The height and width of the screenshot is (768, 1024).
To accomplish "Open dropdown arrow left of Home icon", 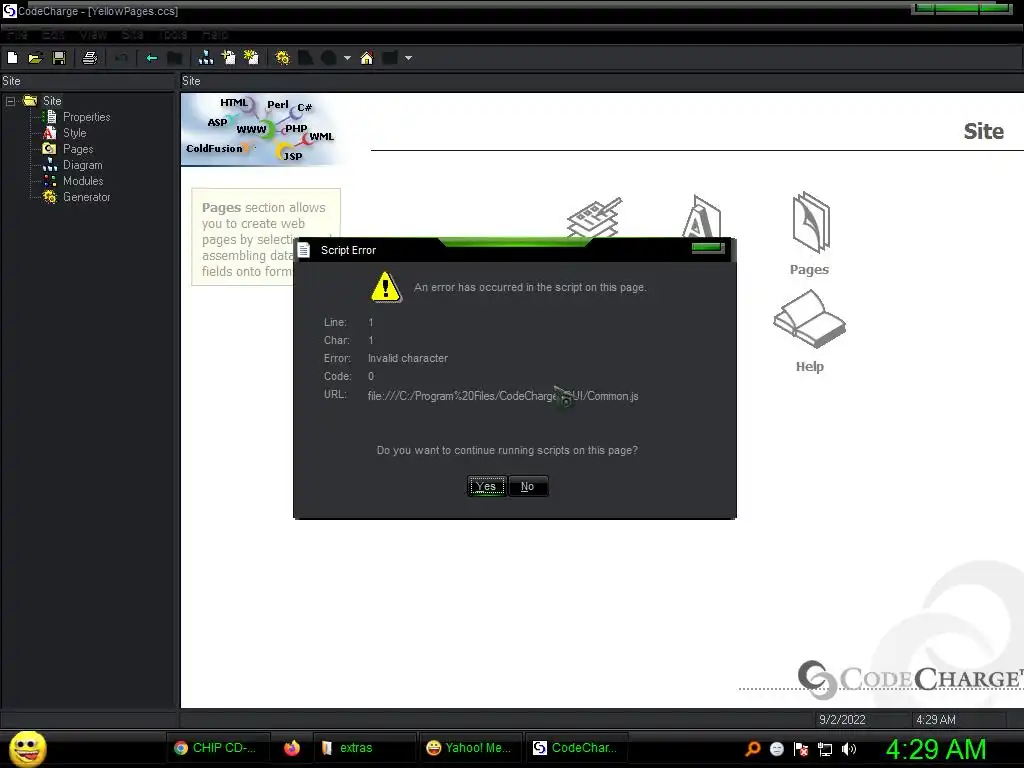I will pos(347,58).
